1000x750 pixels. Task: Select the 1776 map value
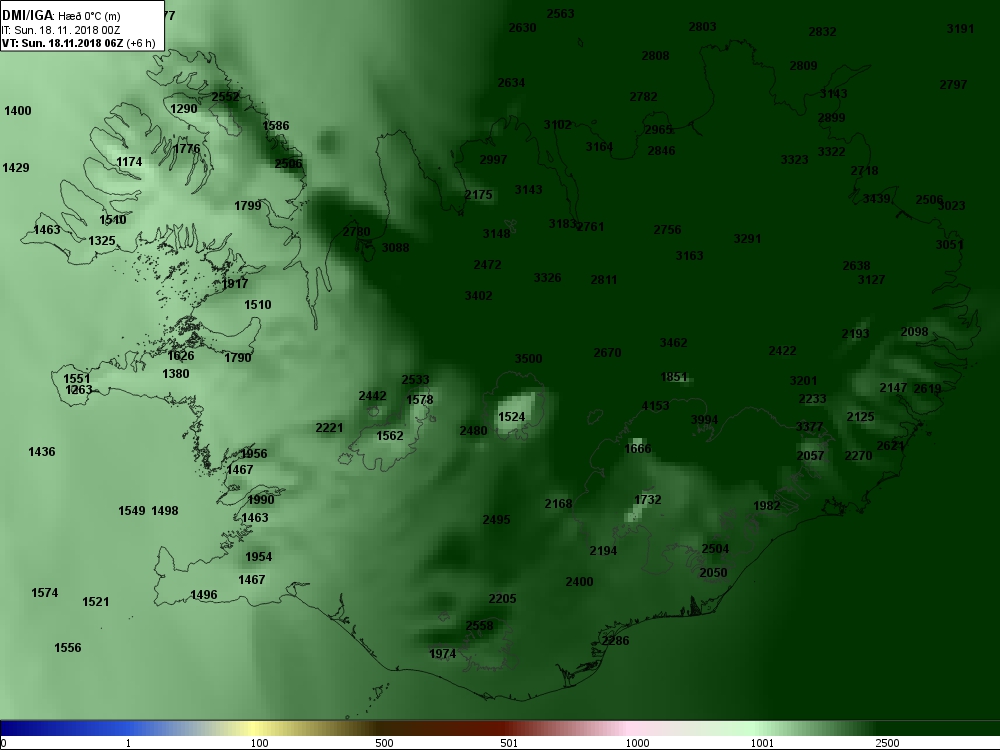(187, 149)
